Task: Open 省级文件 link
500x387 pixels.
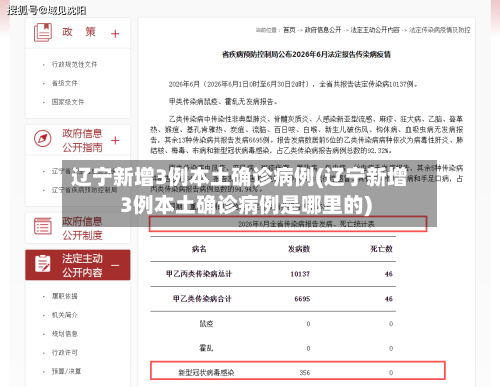Action: [65, 83]
